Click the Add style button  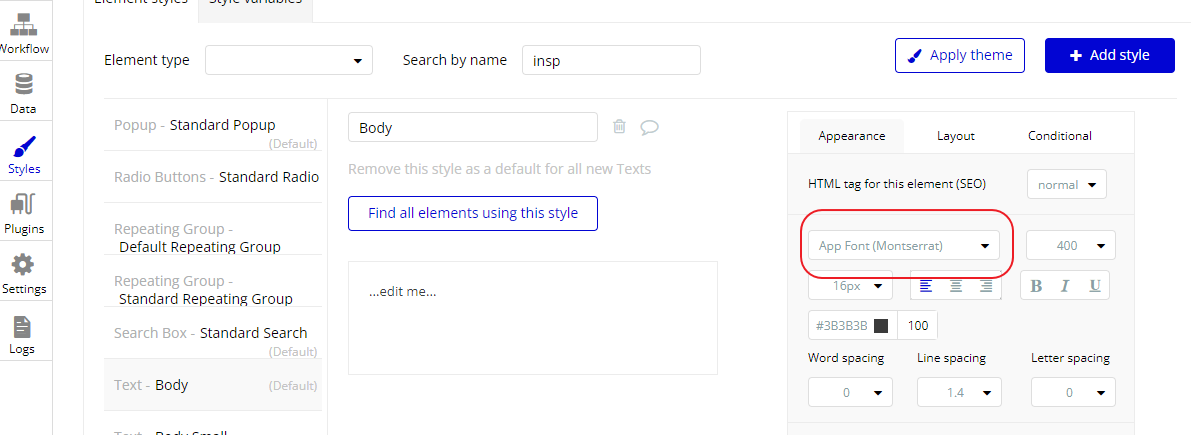[x=1109, y=56]
